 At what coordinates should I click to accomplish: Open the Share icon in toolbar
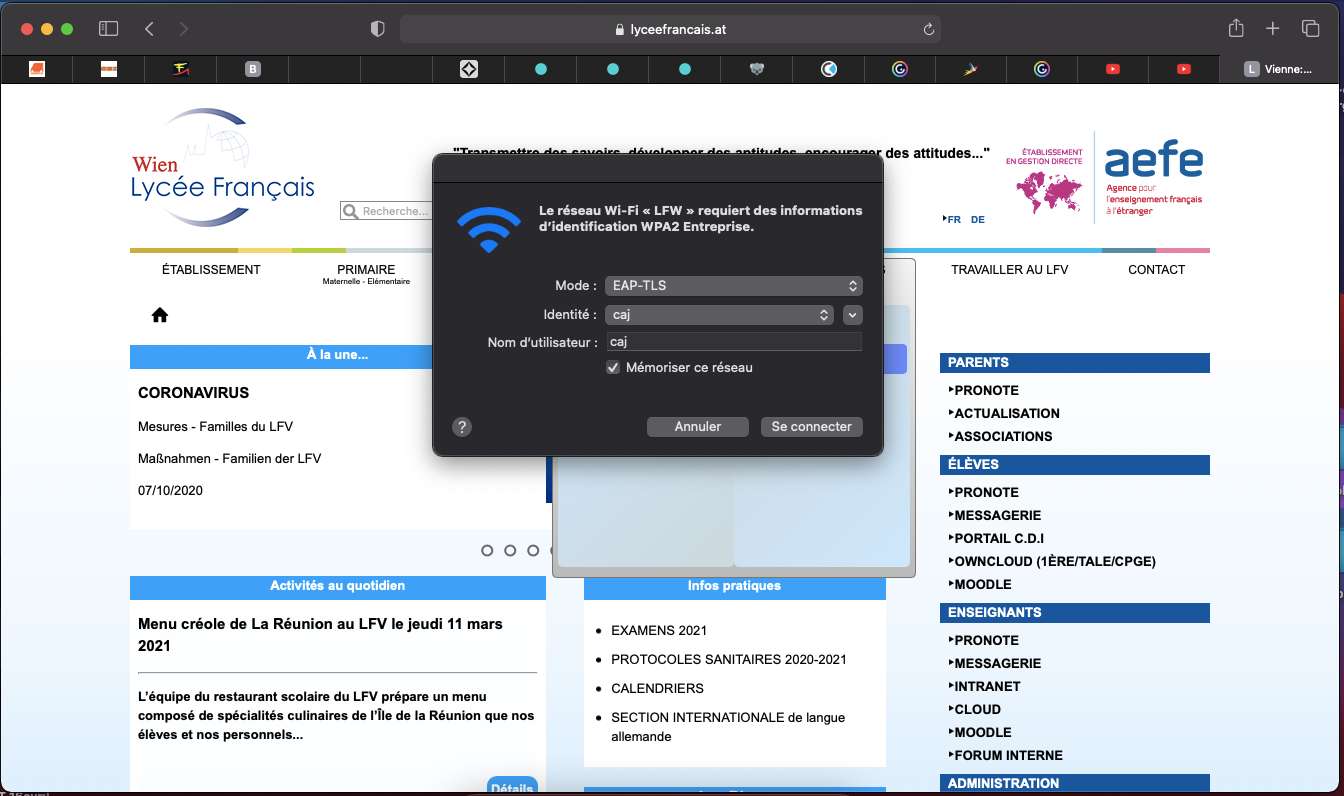click(x=1236, y=29)
